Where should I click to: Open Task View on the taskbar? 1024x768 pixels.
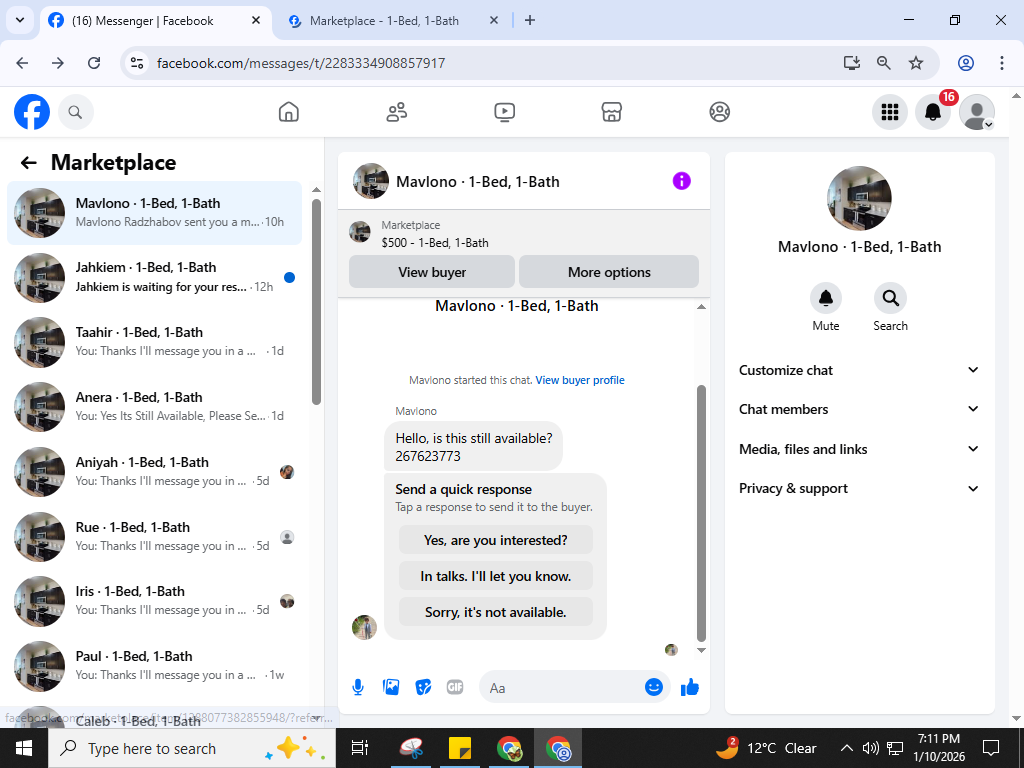tap(359, 748)
